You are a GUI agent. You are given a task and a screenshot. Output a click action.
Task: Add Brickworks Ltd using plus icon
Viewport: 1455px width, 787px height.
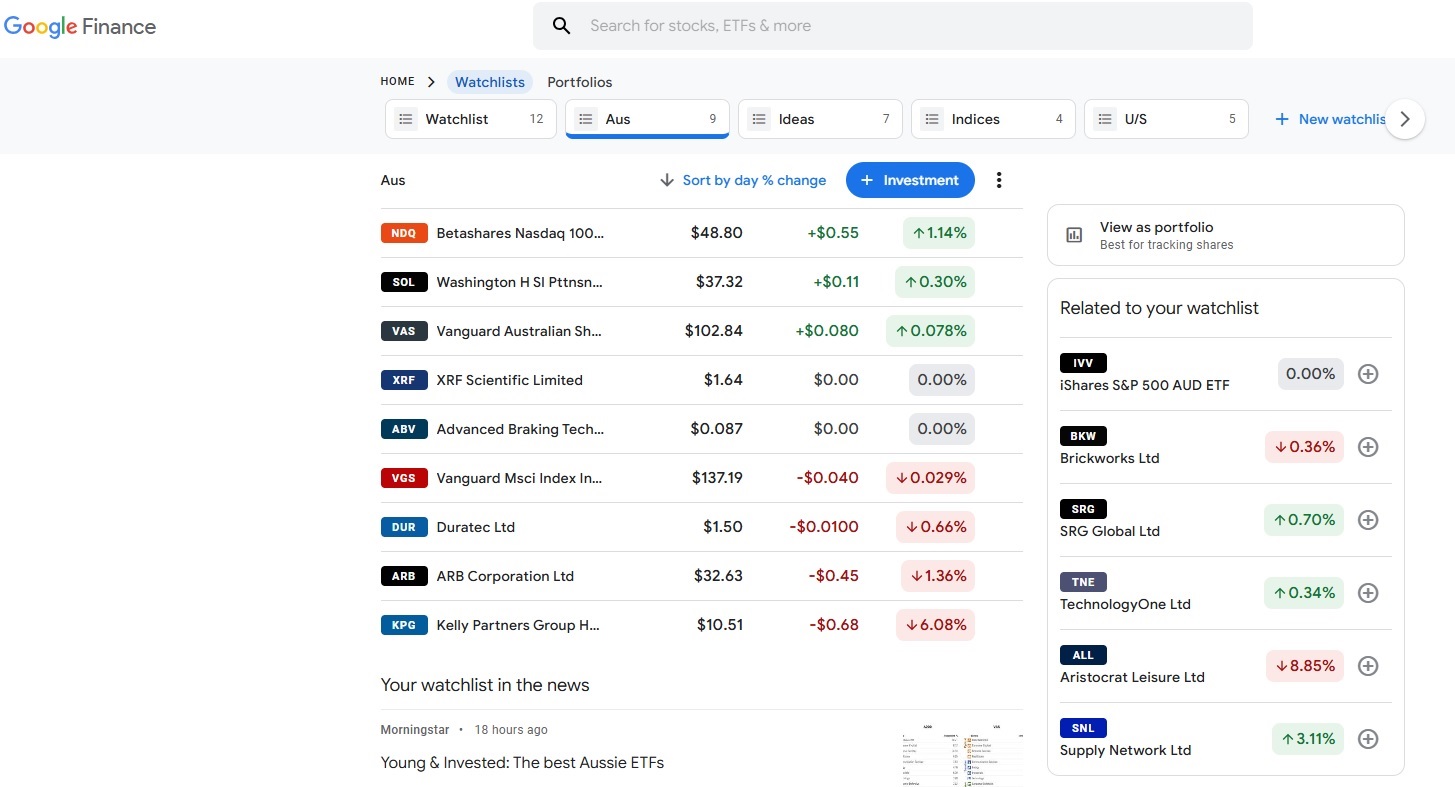coord(1368,447)
